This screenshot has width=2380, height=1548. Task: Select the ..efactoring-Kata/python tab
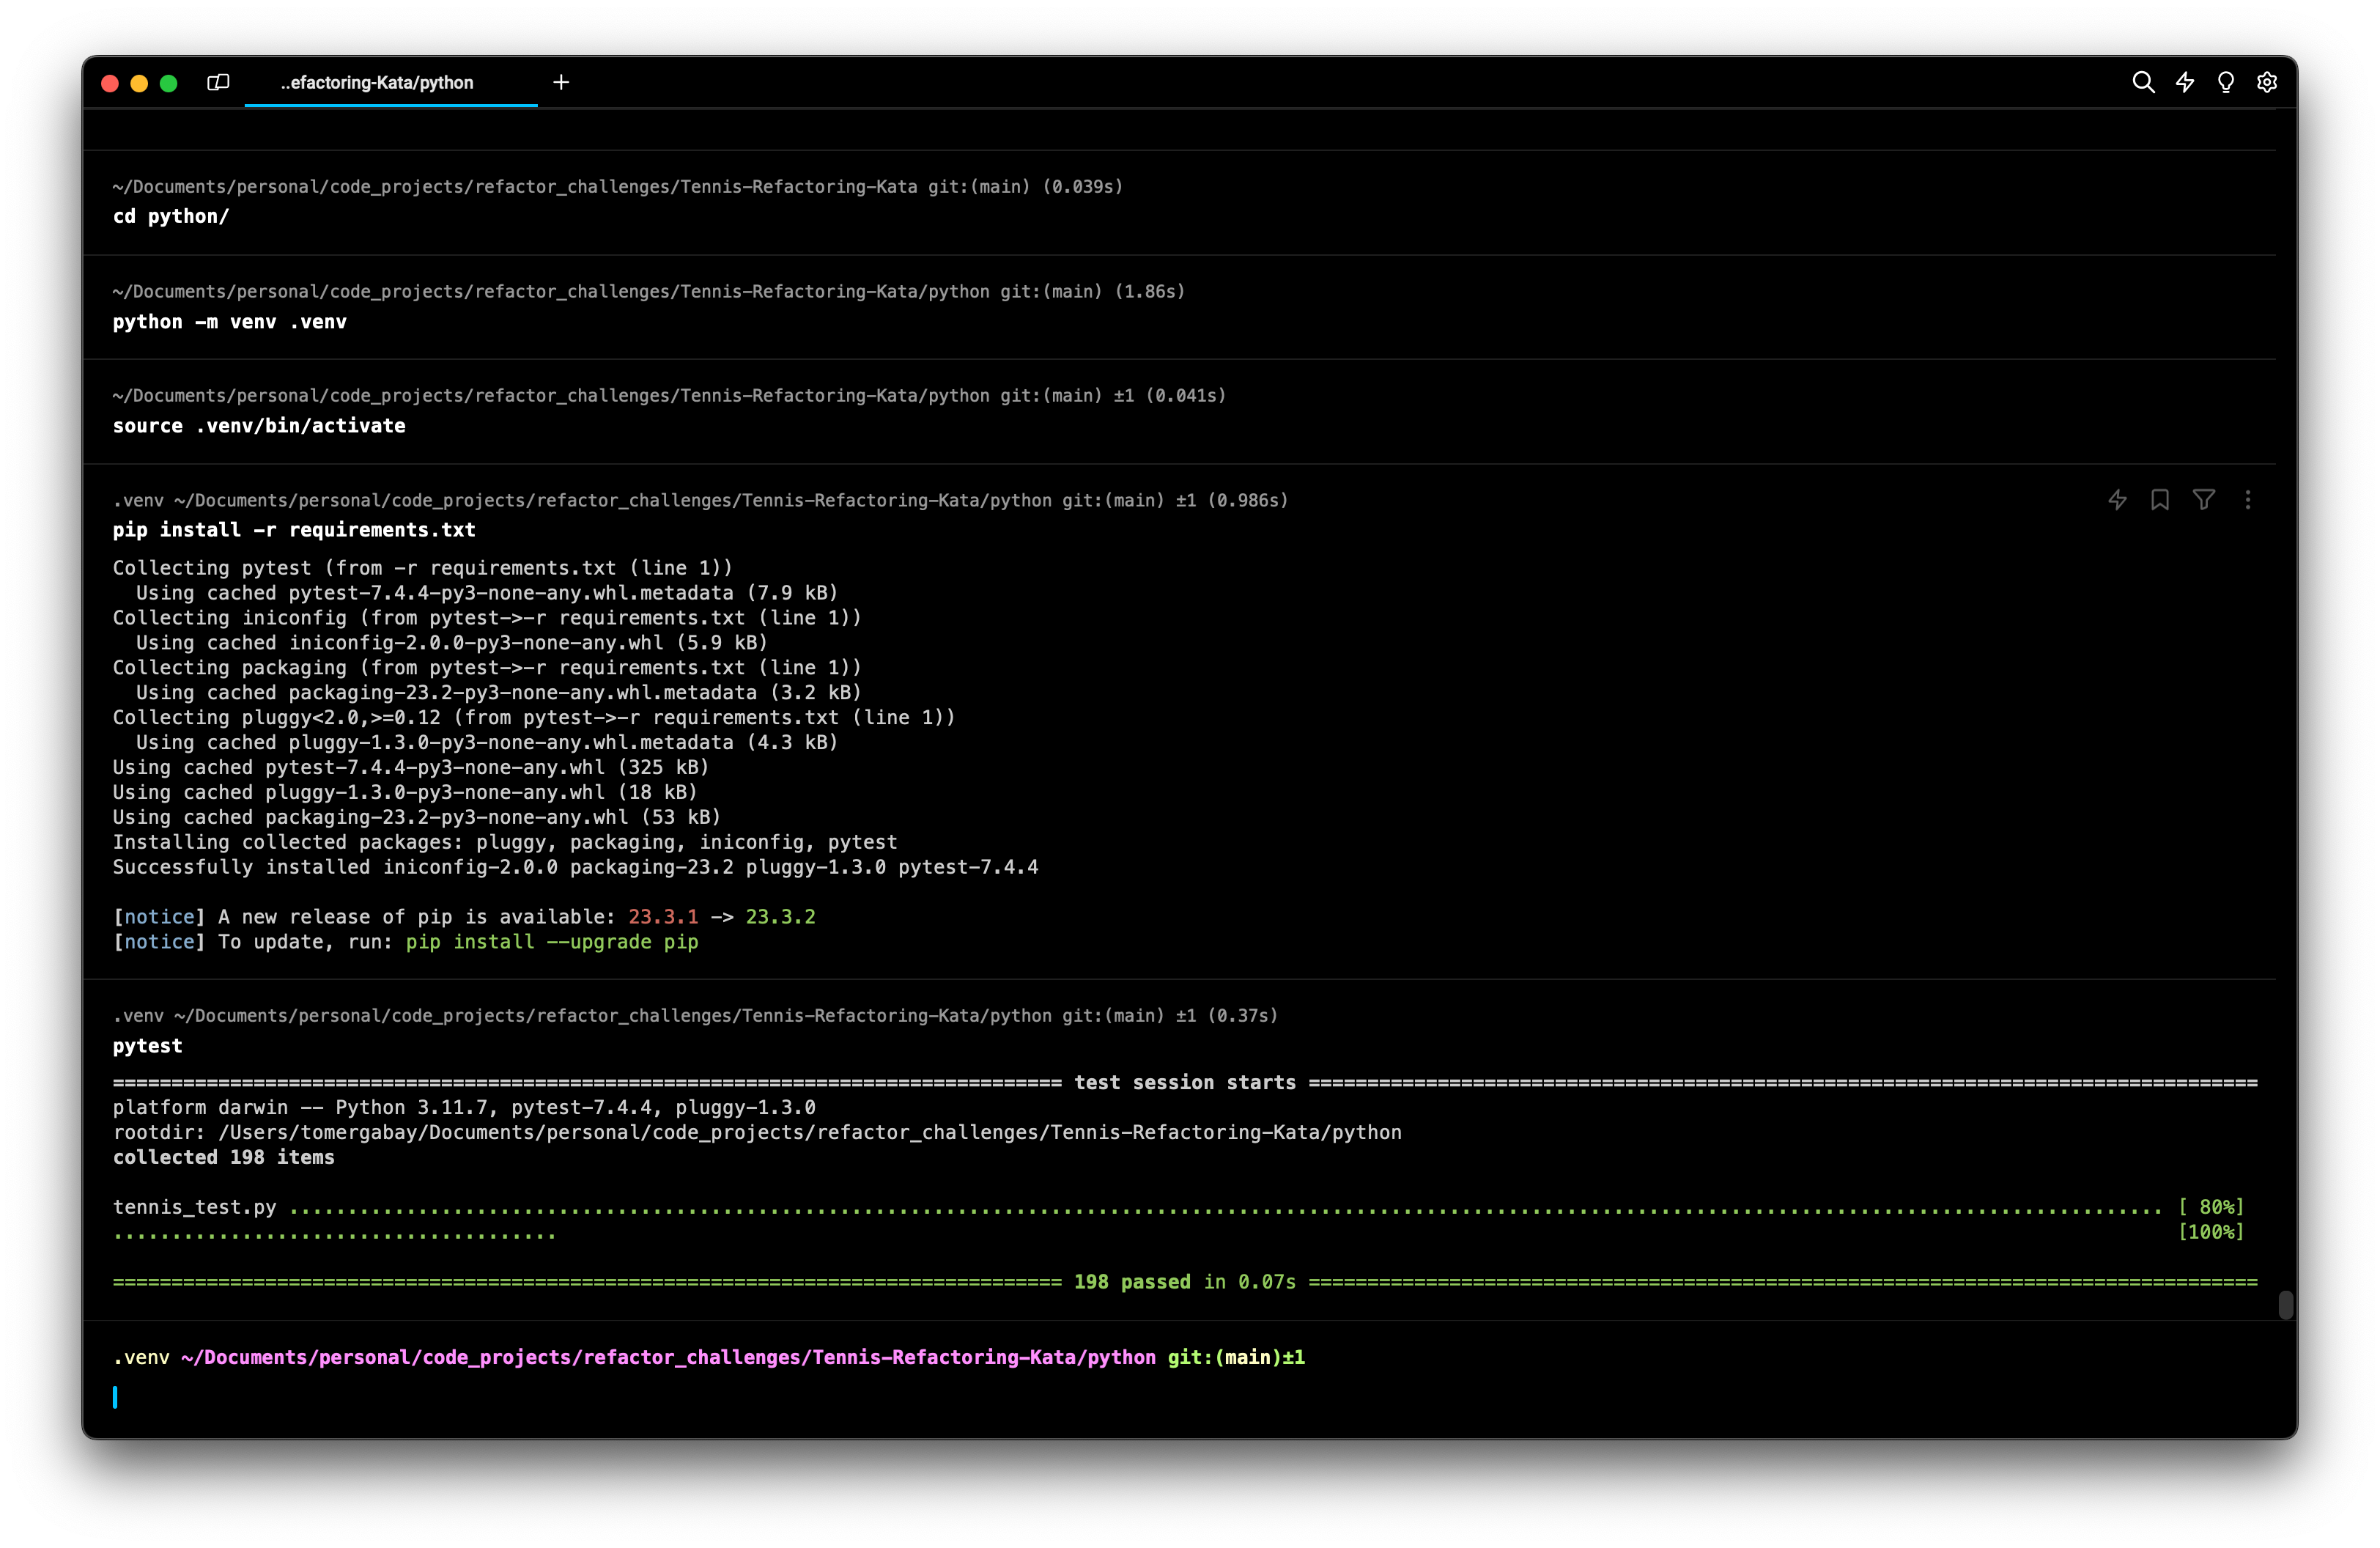point(377,83)
